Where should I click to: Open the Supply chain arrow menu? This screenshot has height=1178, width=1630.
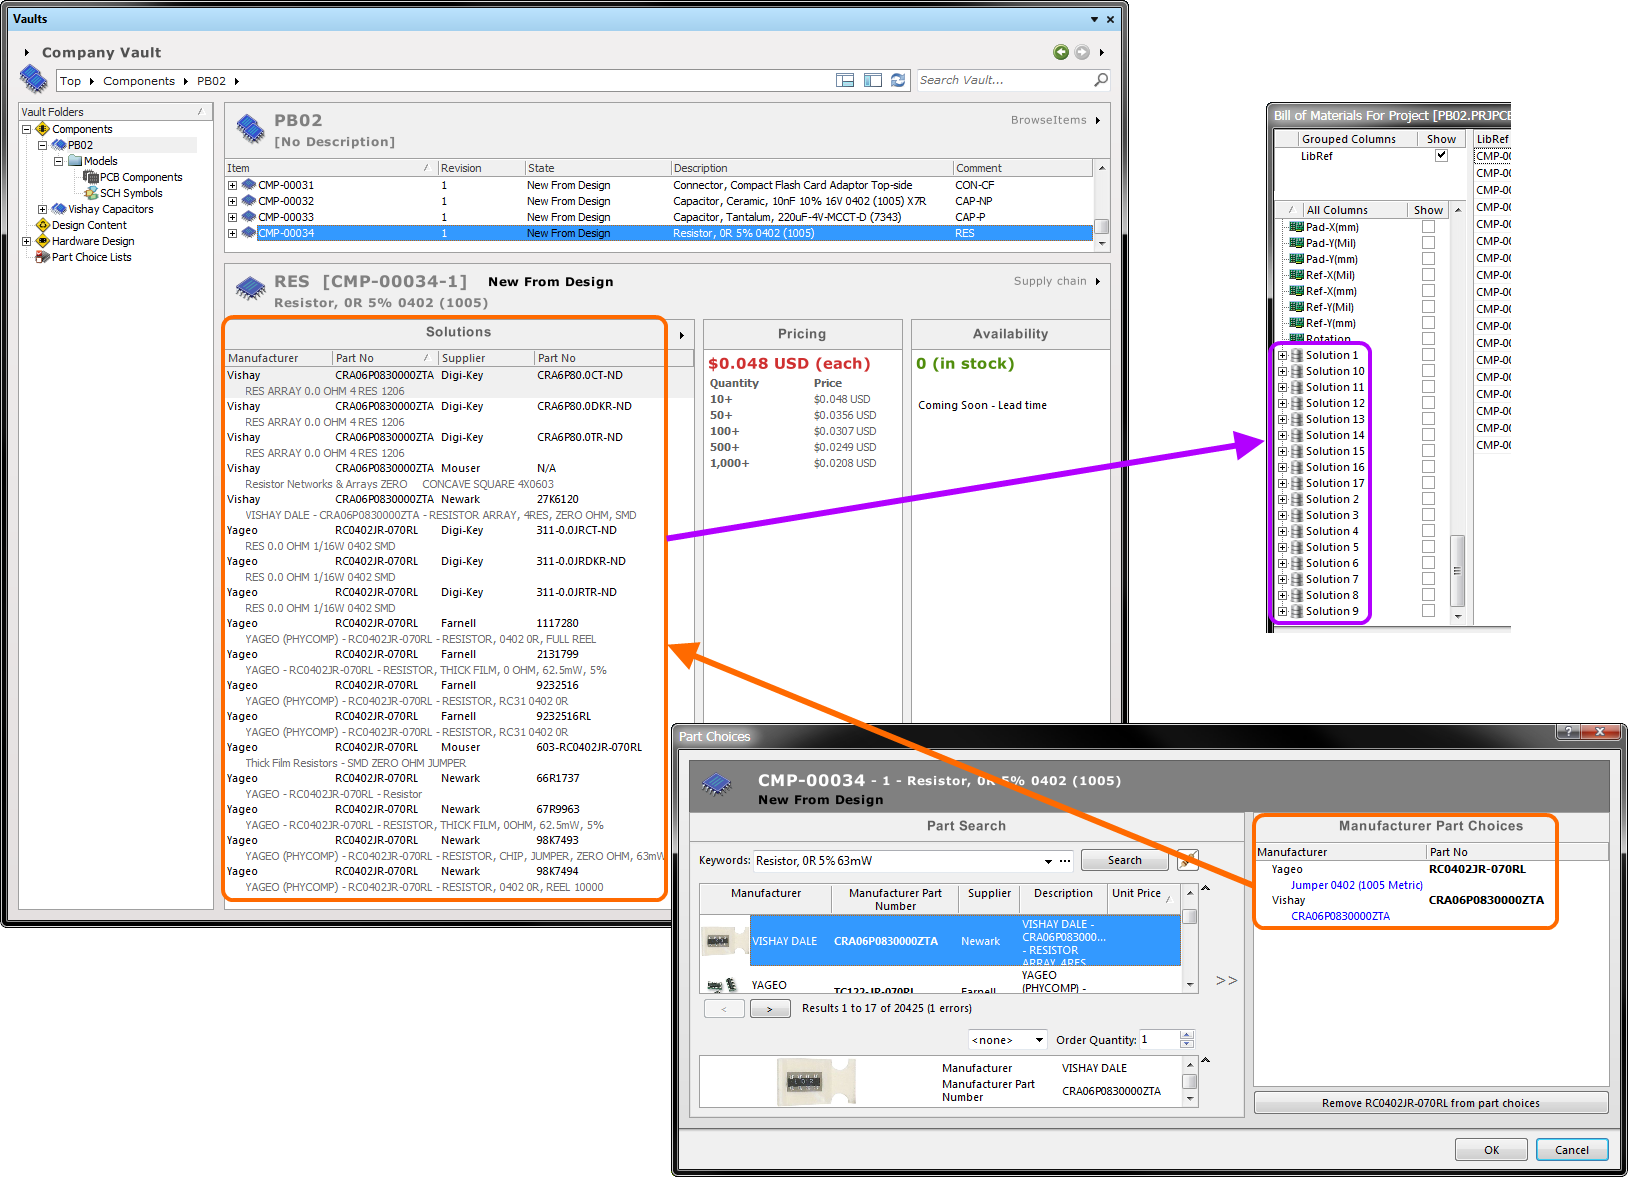coord(1098,281)
